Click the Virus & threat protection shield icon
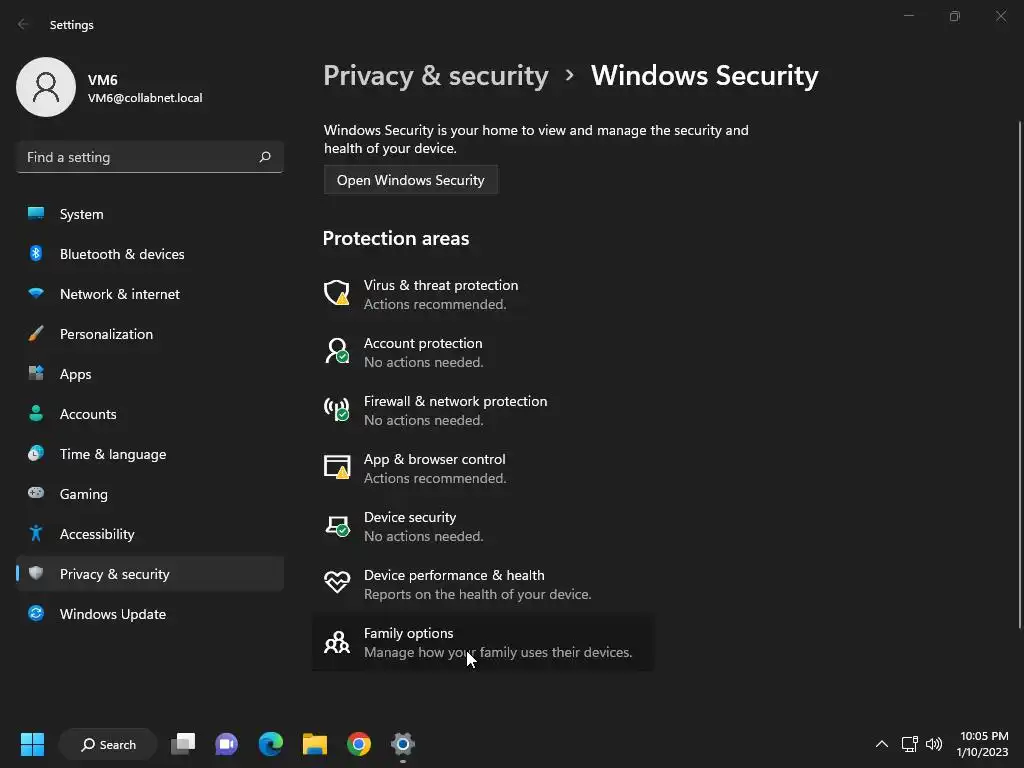Viewport: 1024px width, 768px height. (x=337, y=293)
